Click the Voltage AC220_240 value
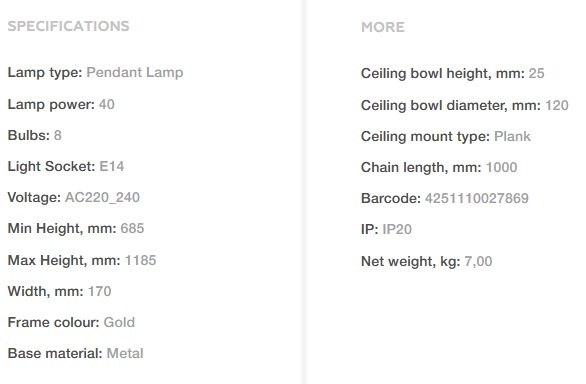This screenshot has height=384, width=586. click(102, 197)
